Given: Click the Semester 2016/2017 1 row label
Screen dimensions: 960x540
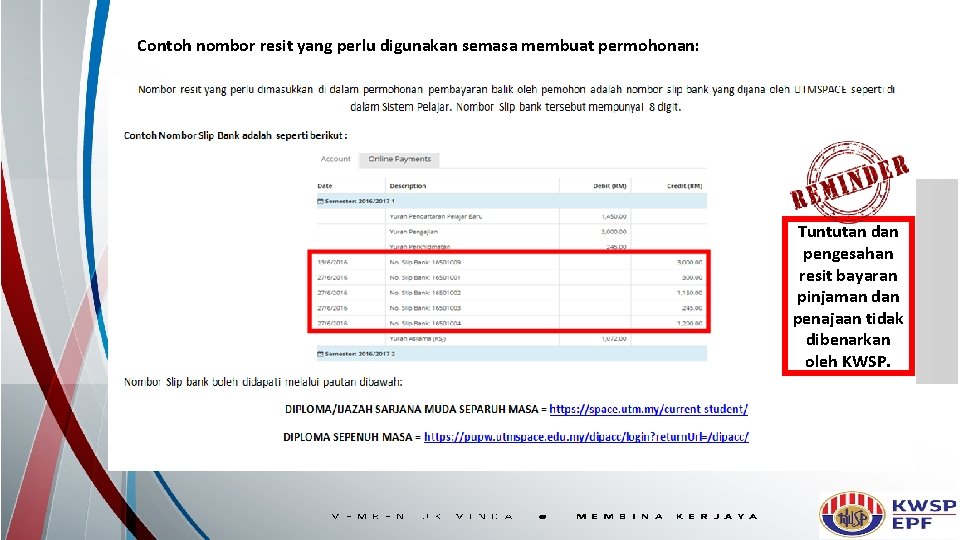Looking at the screenshot, I should click(x=359, y=201).
